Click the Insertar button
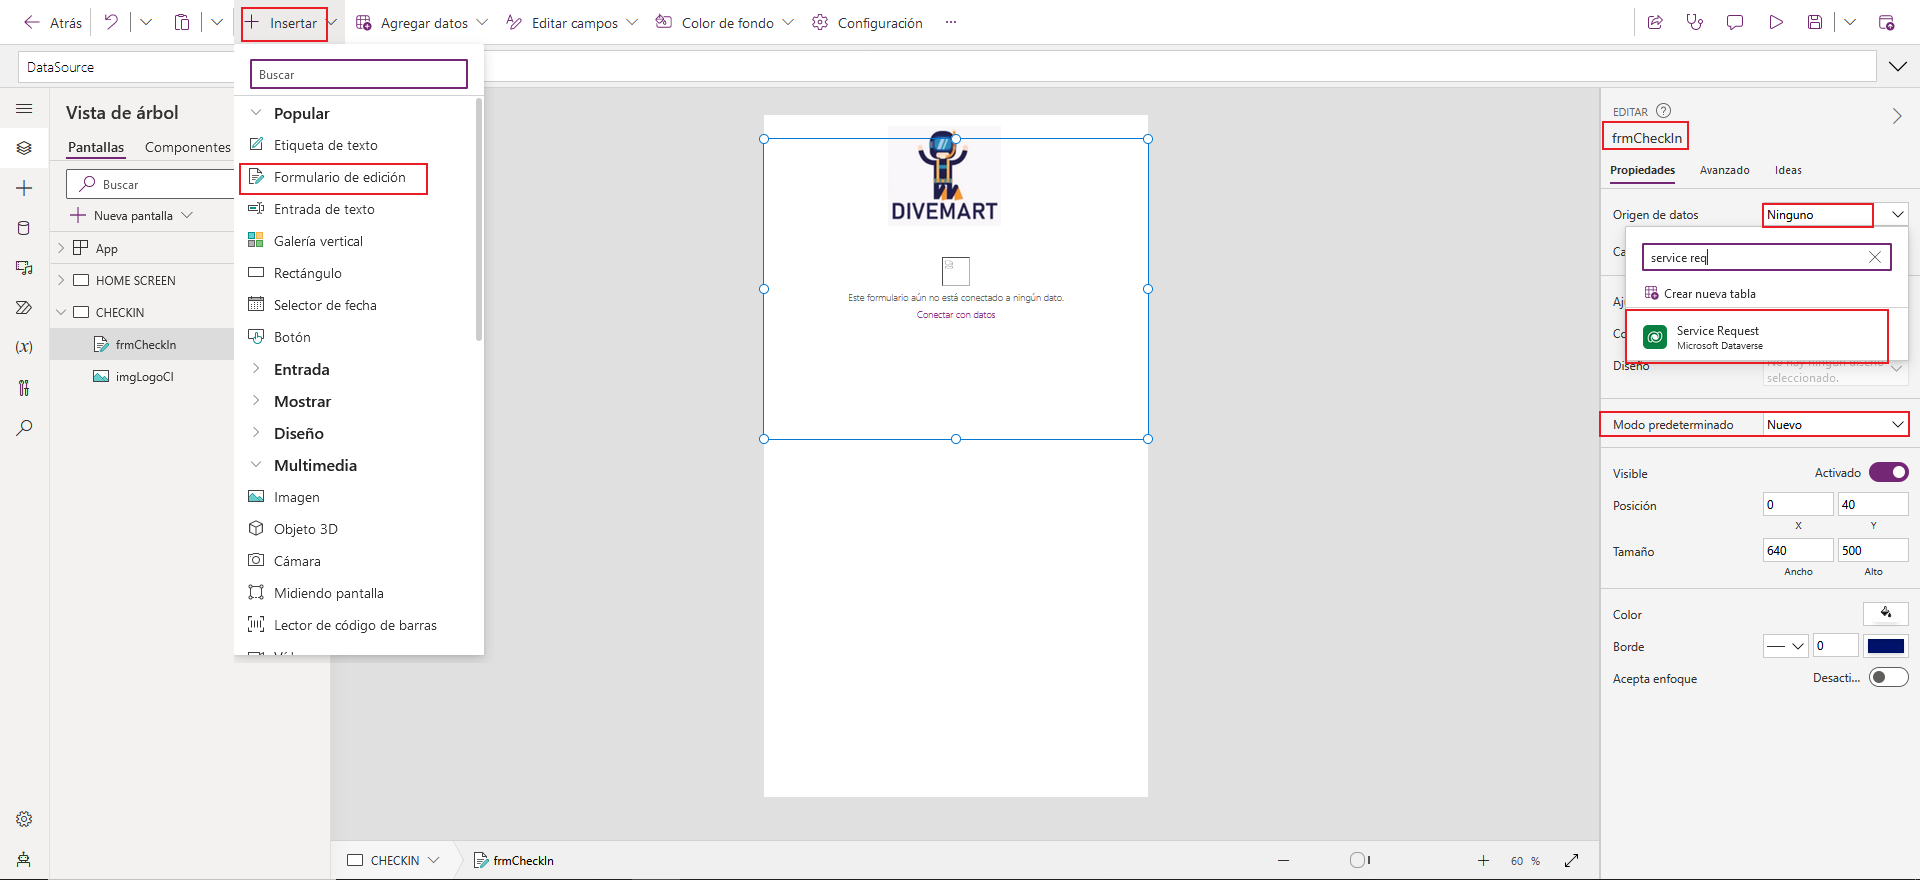Screen dimensions: 1920x880 tap(284, 22)
